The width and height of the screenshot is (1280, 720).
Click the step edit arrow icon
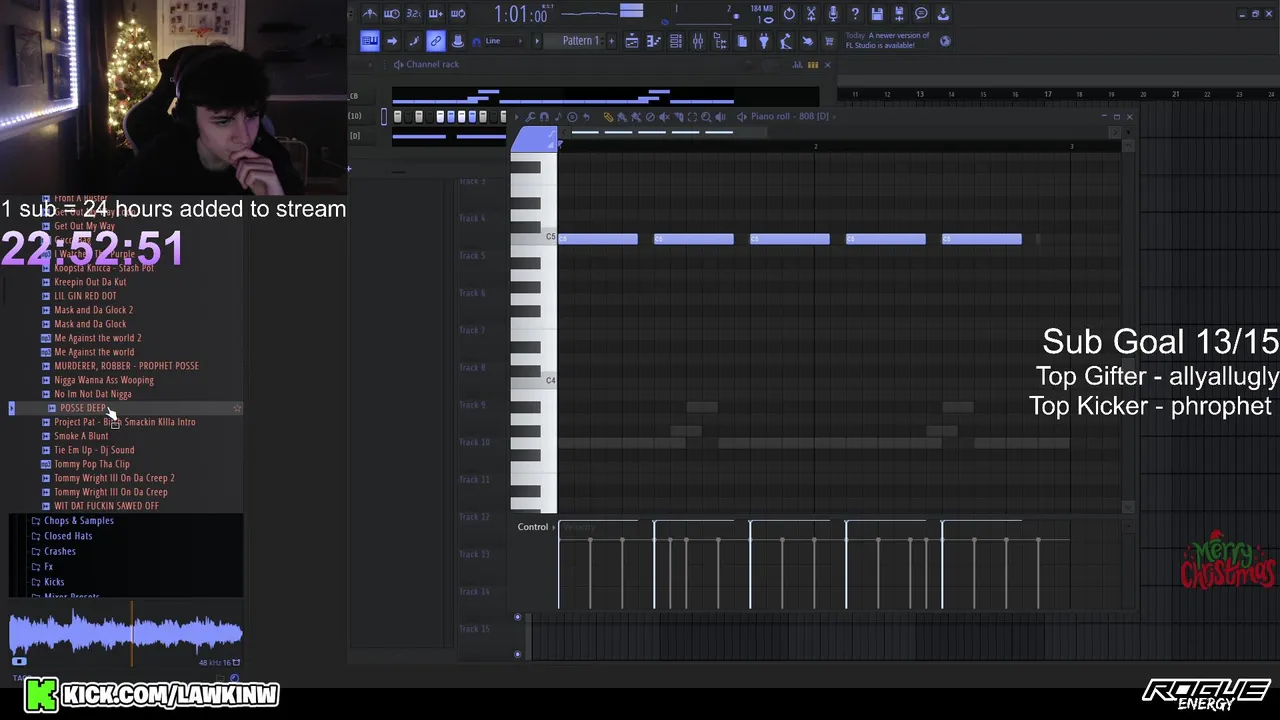[x=392, y=41]
